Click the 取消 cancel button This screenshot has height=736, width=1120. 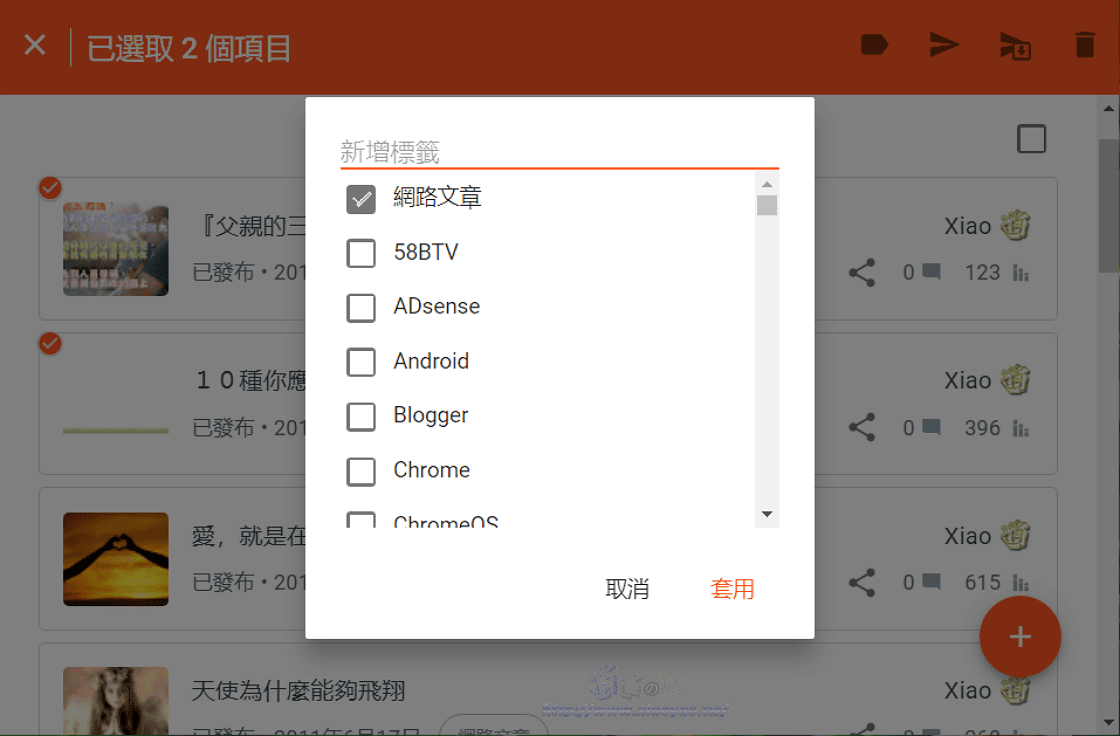point(627,589)
